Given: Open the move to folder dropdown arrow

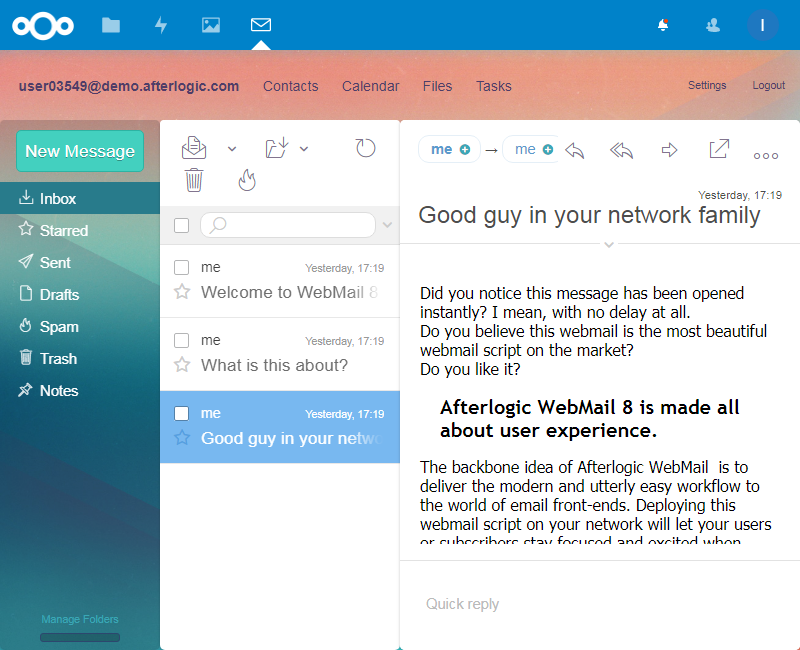Looking at the screenshot, I should tap(304, 149).
